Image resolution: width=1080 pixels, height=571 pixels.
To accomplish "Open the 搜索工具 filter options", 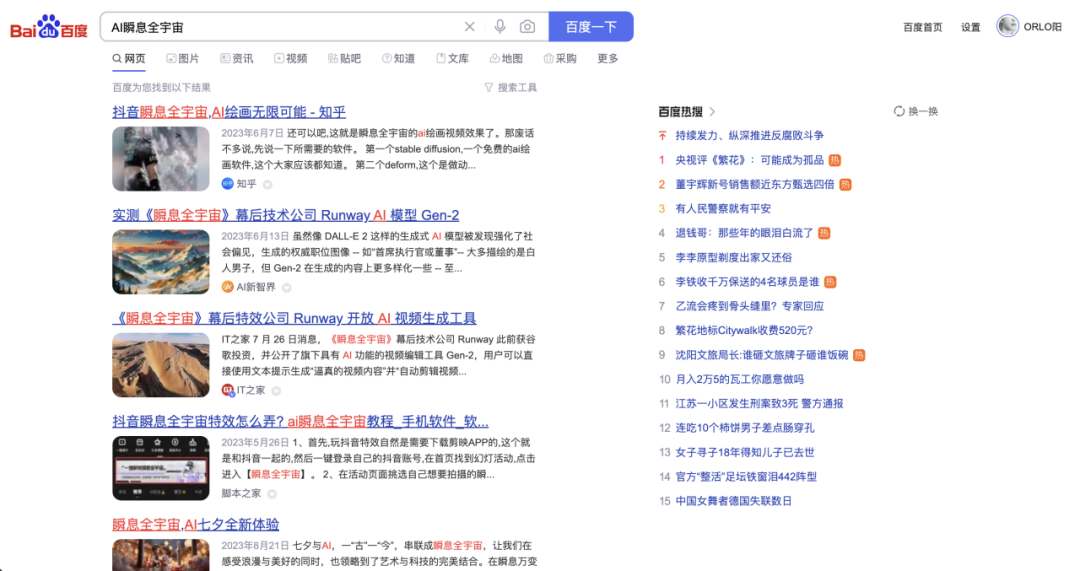I will click(x=510, y=88).
